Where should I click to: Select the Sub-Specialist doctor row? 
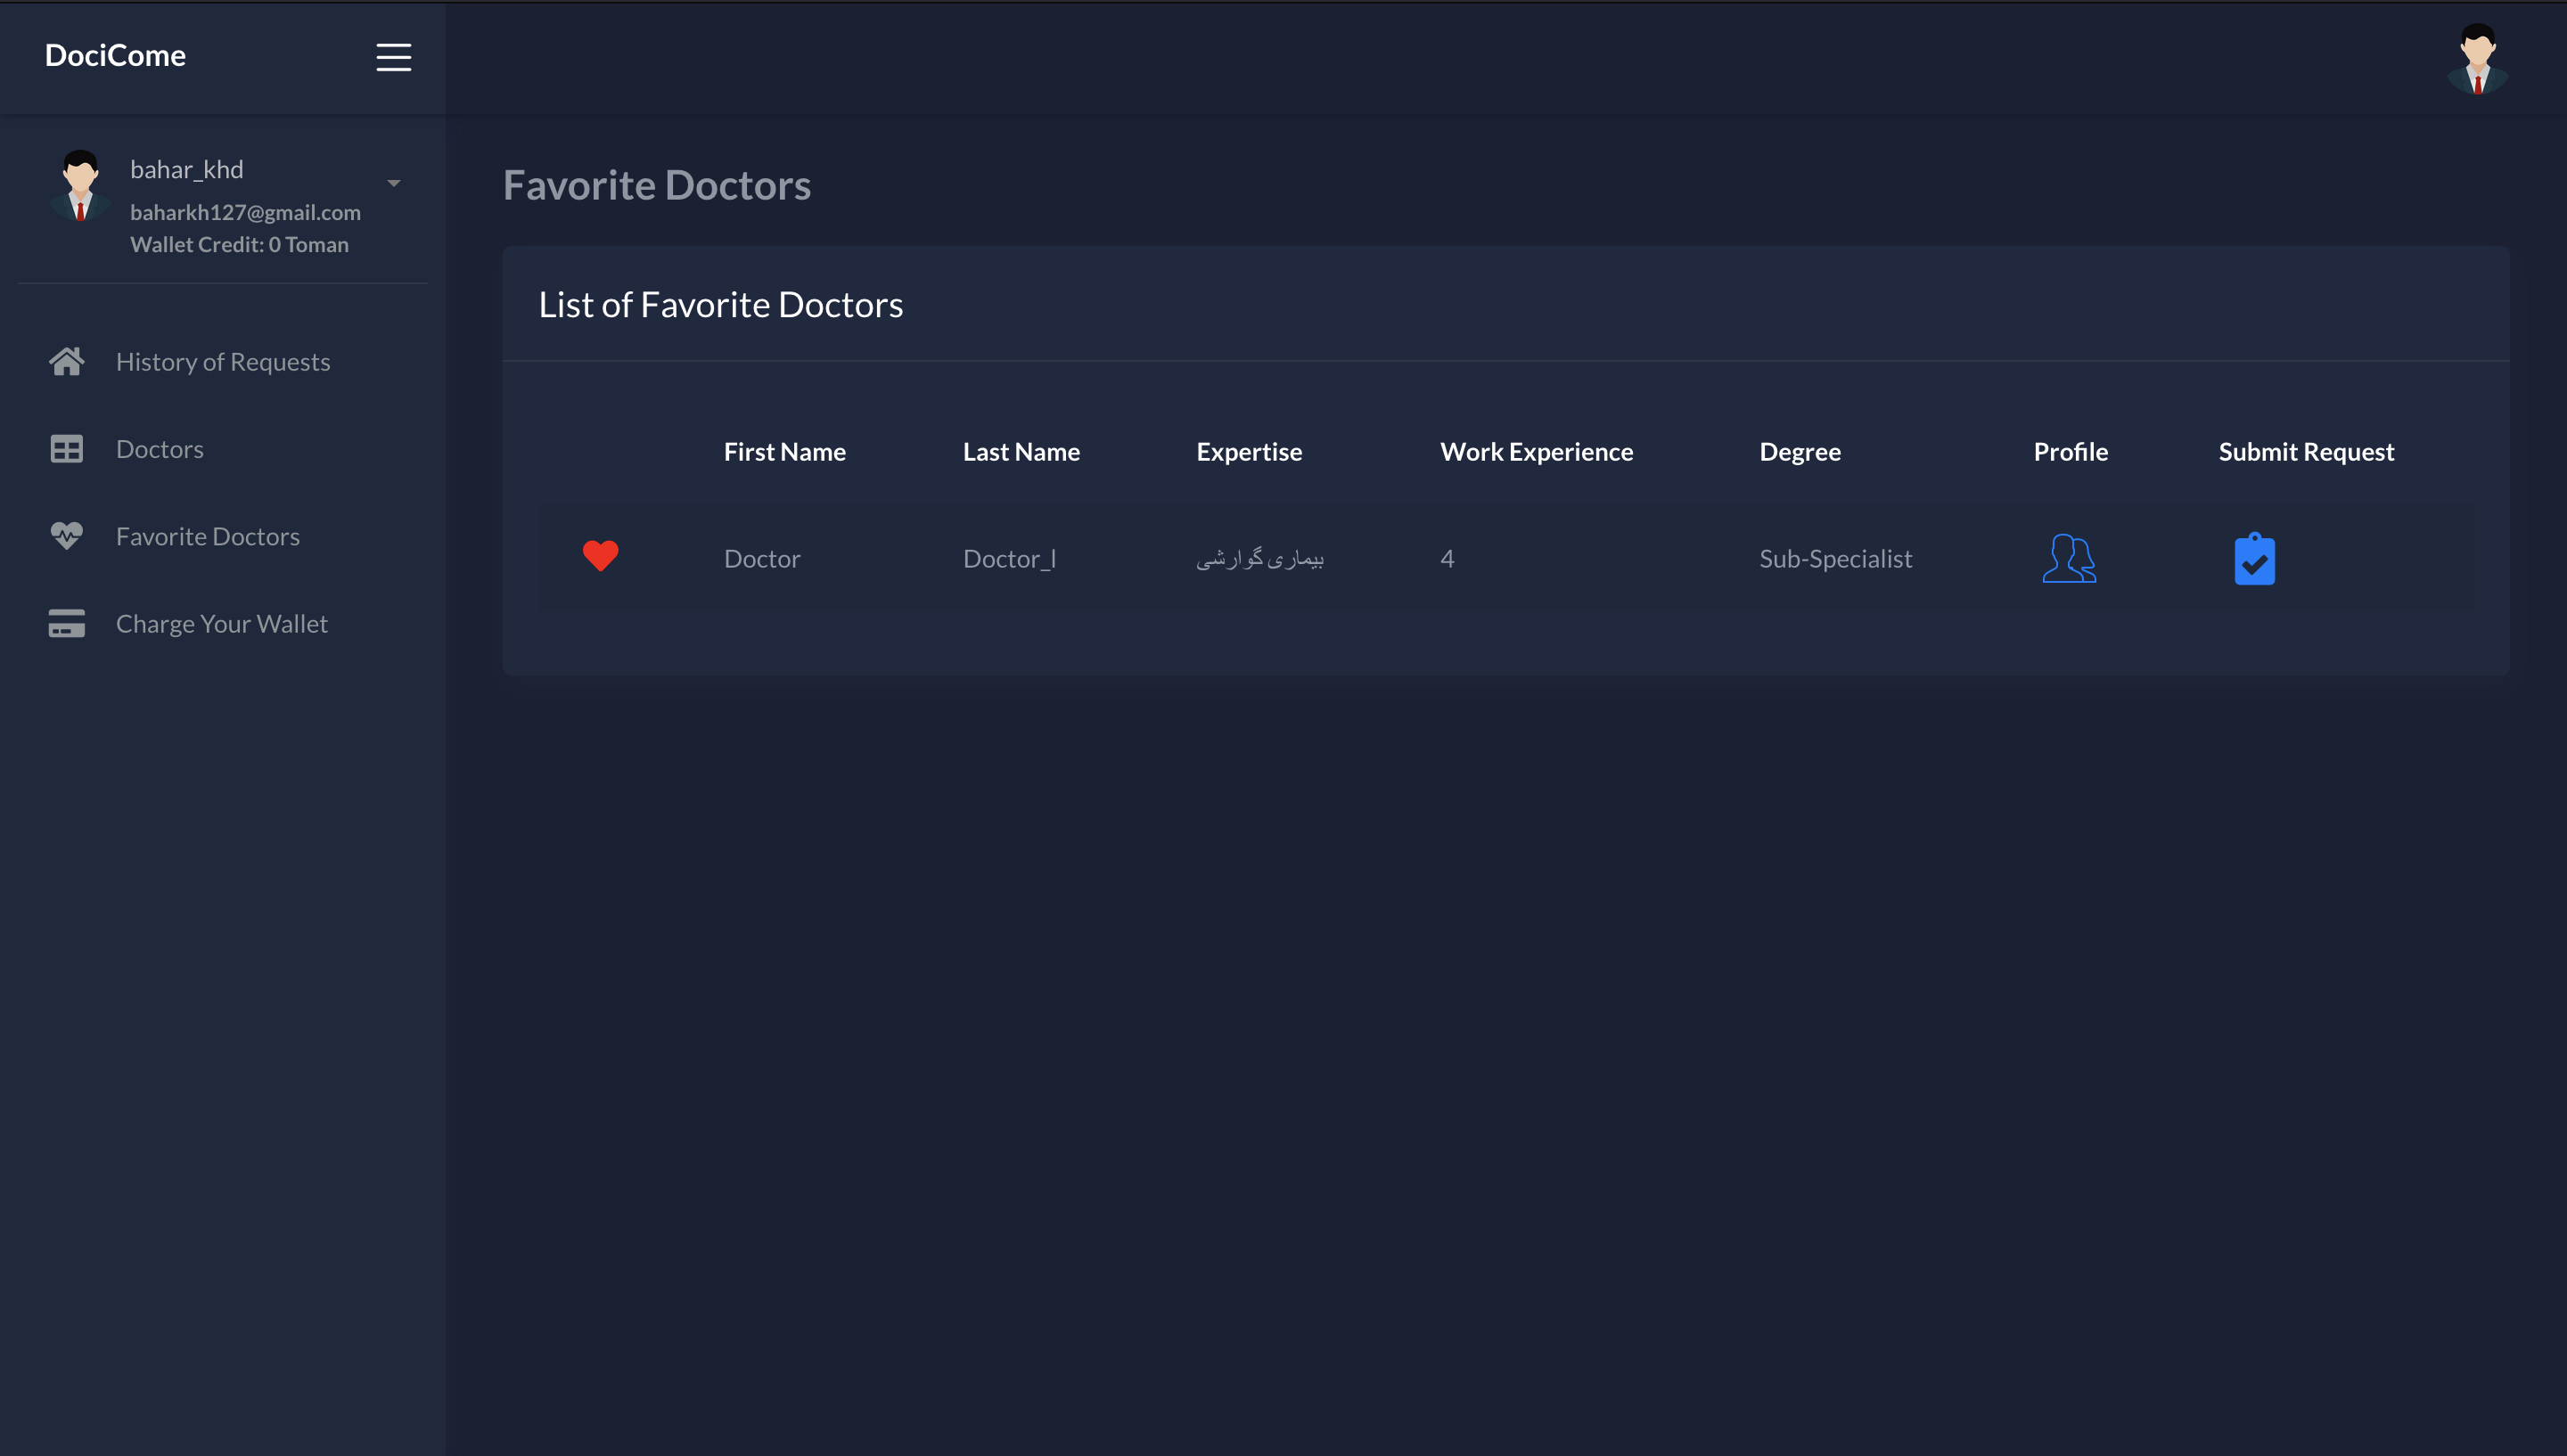[1834, 558]
